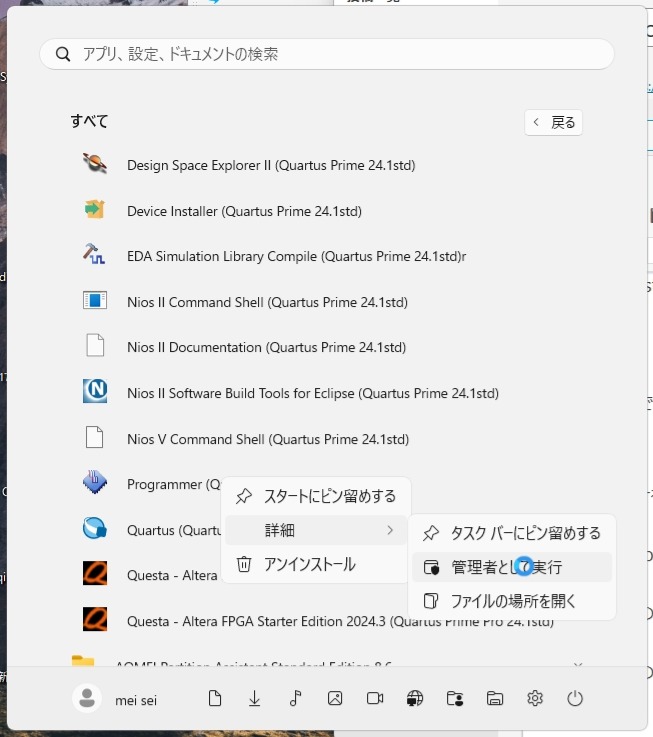Open Documents folder icon in bottom bar
The height and width of the screenshot is (737, 653).
[x=215, y=698]
